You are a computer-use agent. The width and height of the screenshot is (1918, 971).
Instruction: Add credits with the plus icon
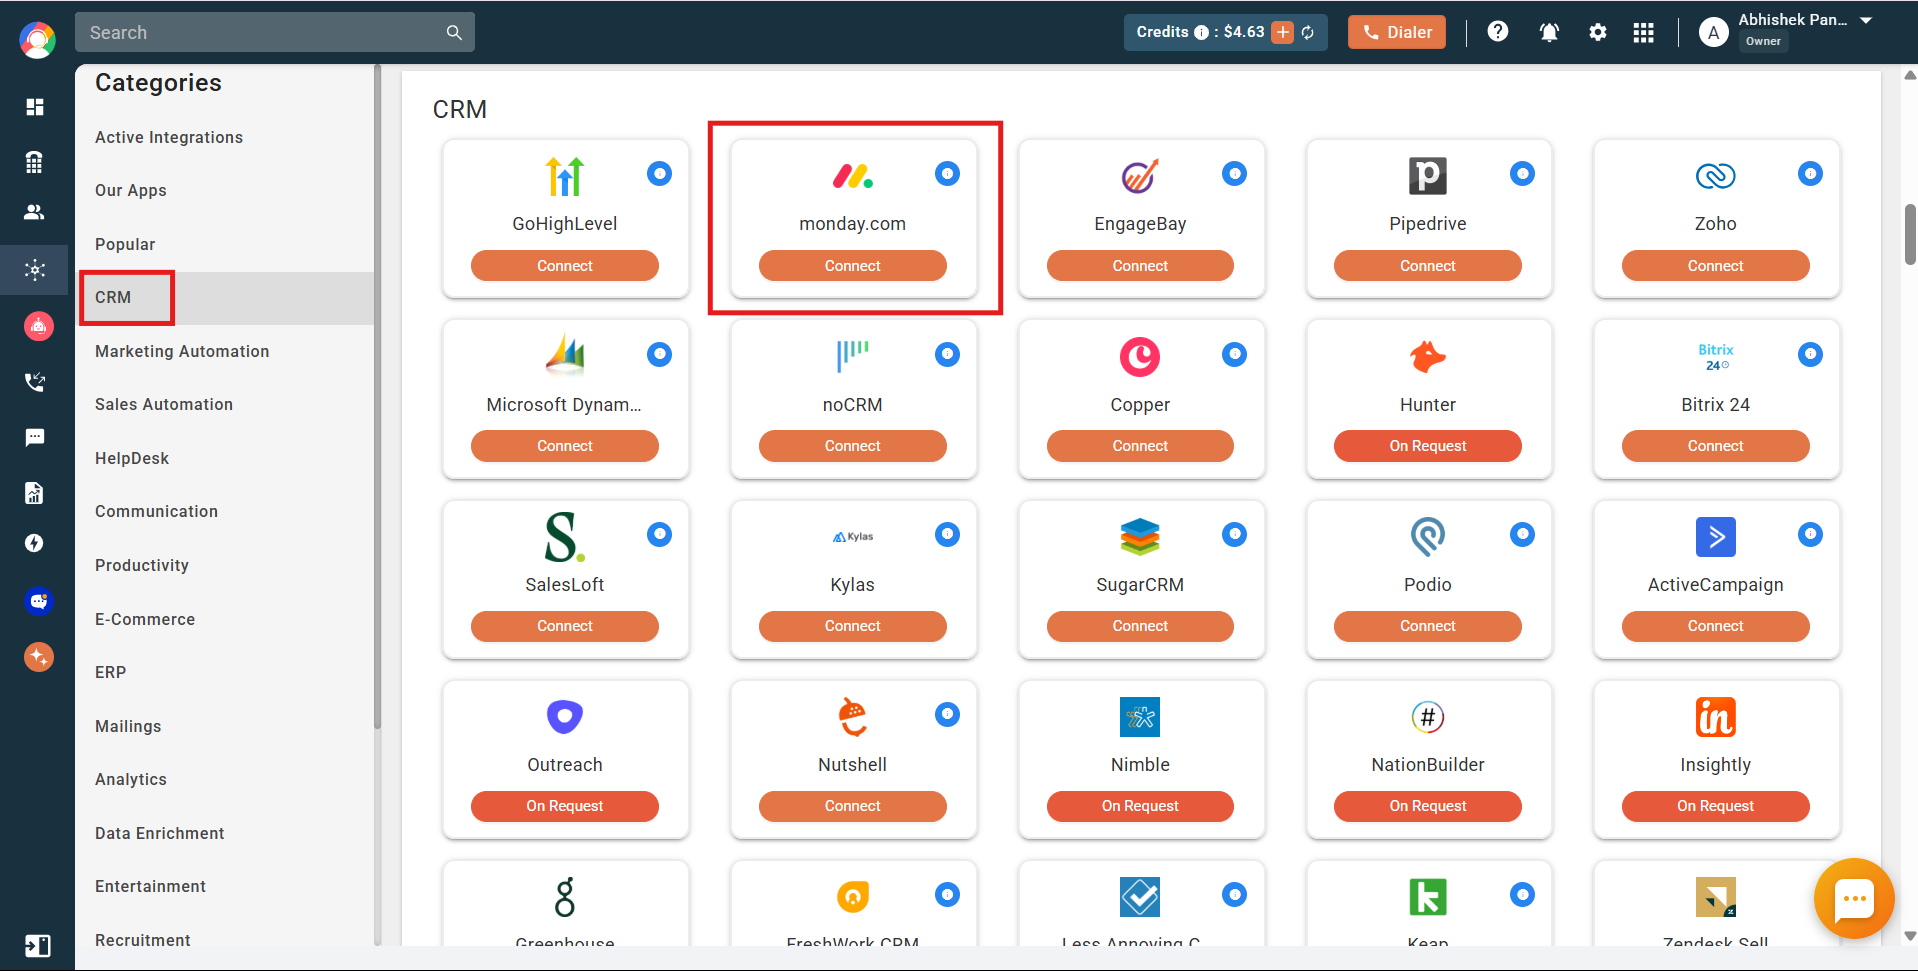click(x=1282, y=32)
